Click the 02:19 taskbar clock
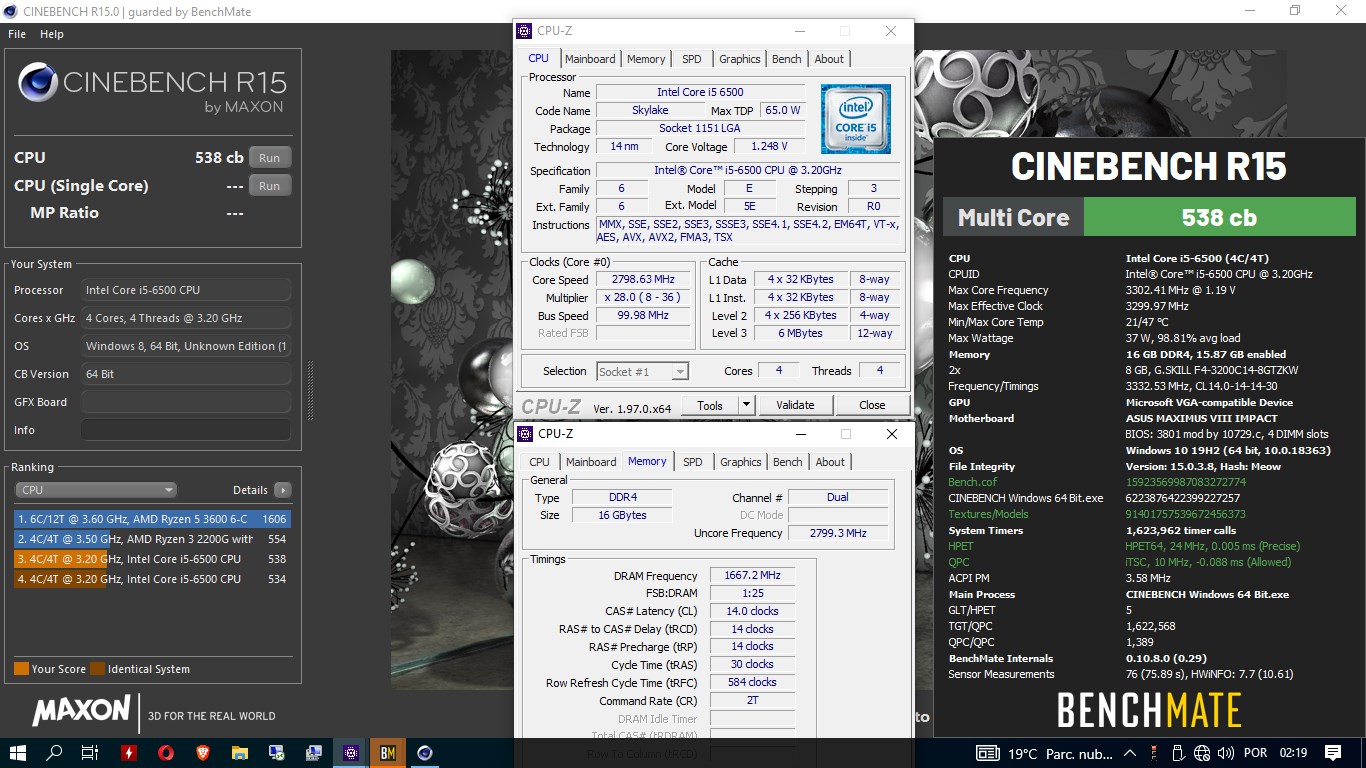Viewport: 1366px width, 768px height. click(1291, 753)
